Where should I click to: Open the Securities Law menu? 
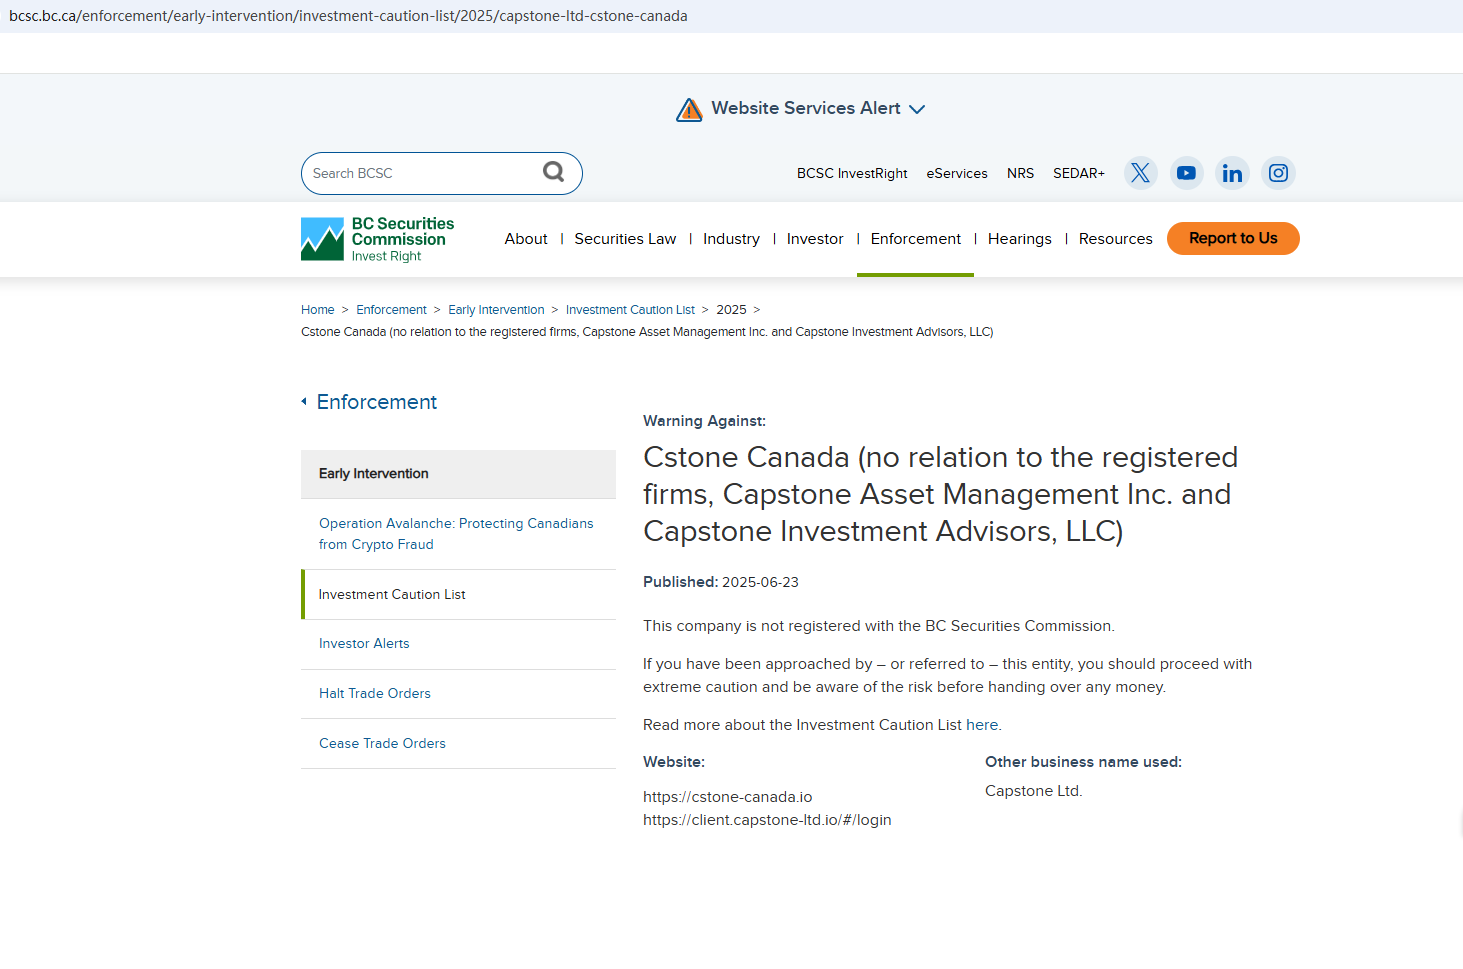coord(625,239)
